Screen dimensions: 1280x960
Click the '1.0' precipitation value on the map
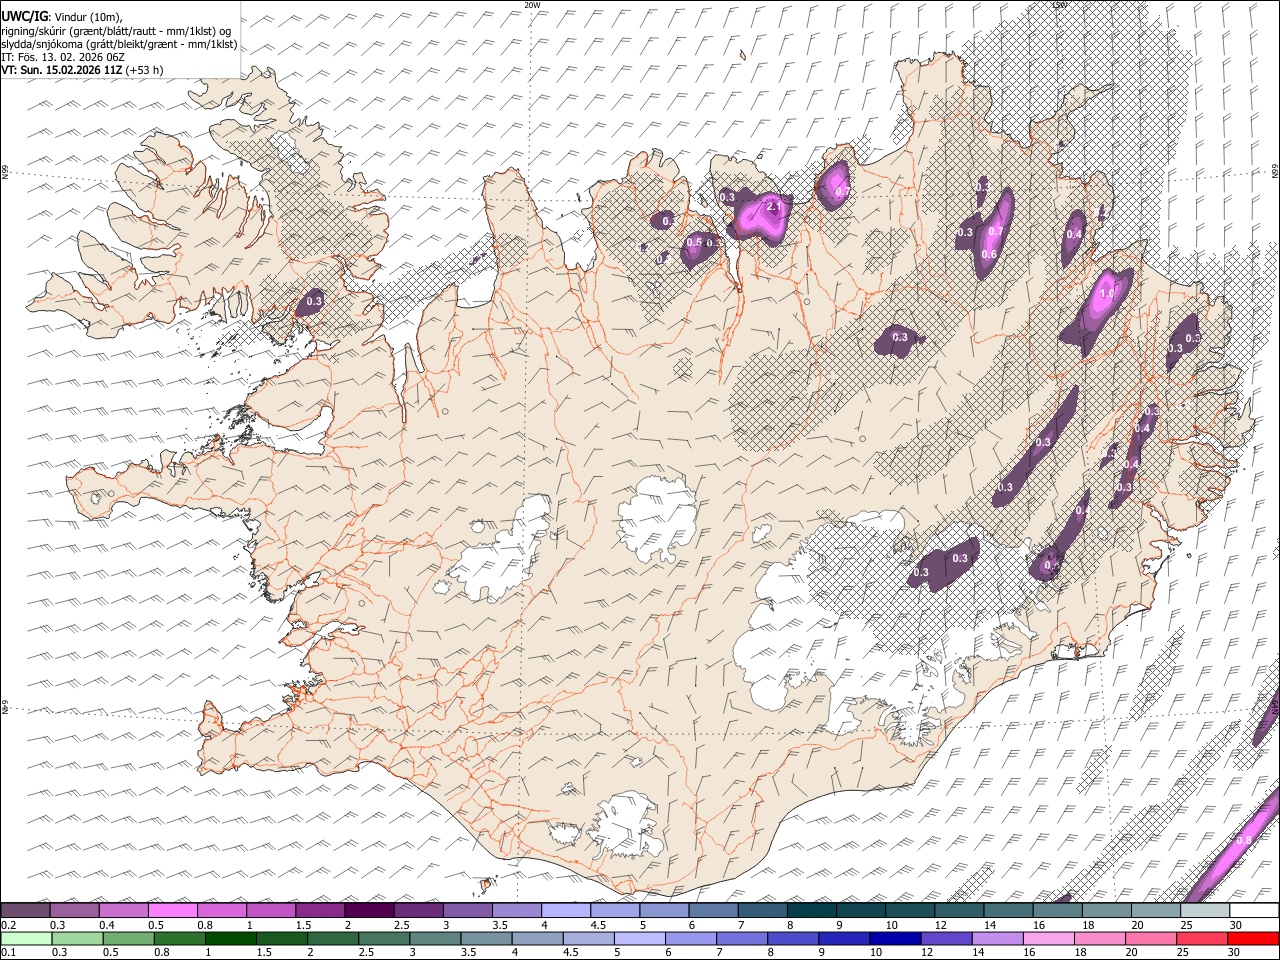(x=1107, y=295)
